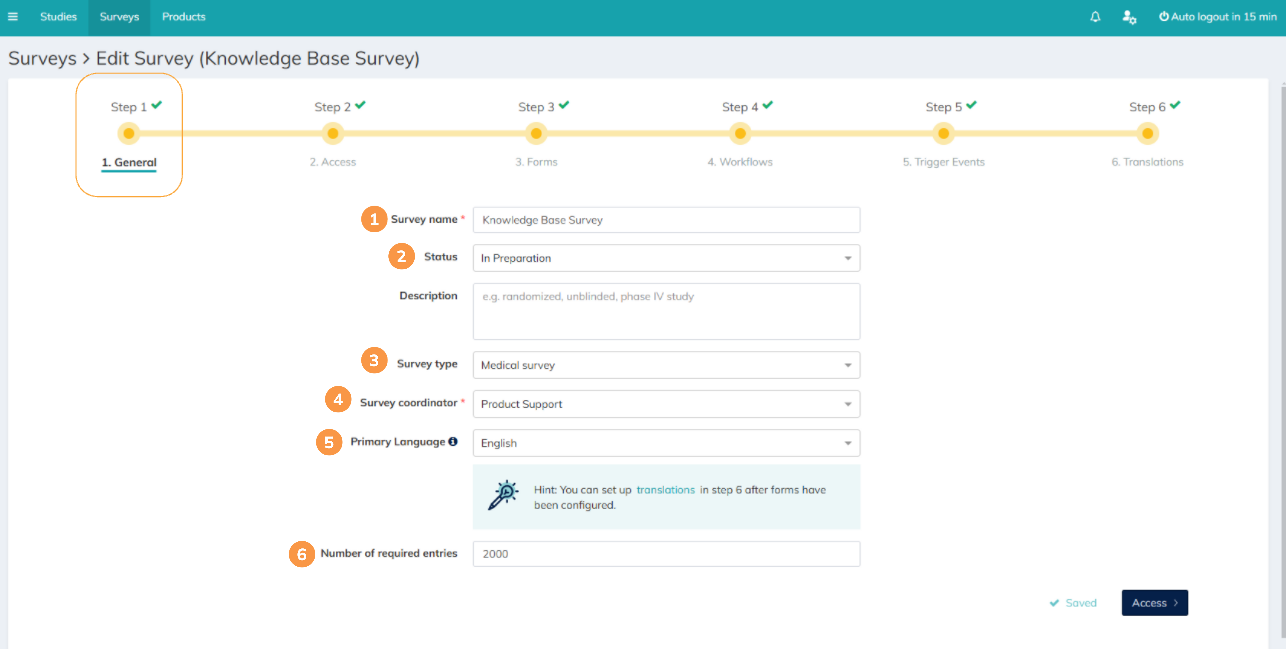This screenshot has height=649, width=1286.
Task: Click the Step 1 circle marker
Action: pyautogui.click(x=128, y=133)
